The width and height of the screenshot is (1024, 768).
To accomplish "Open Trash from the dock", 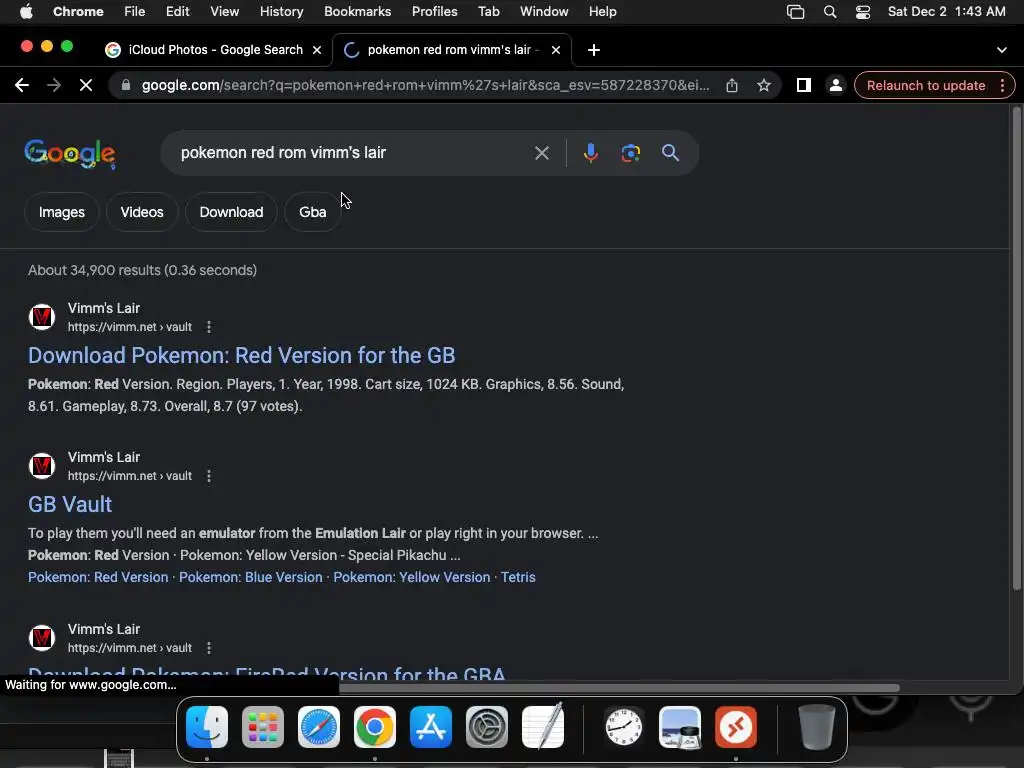I will click(x=816, y=727).
